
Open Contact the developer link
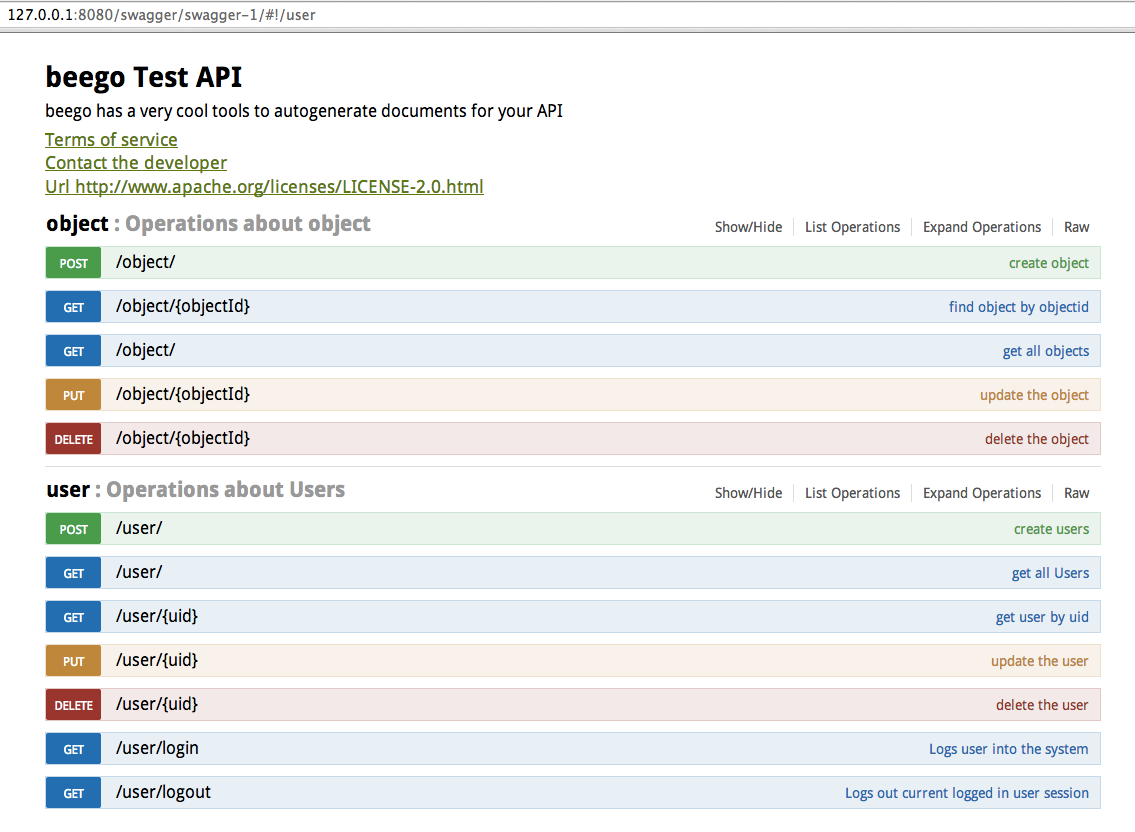(x=135, y=163)
